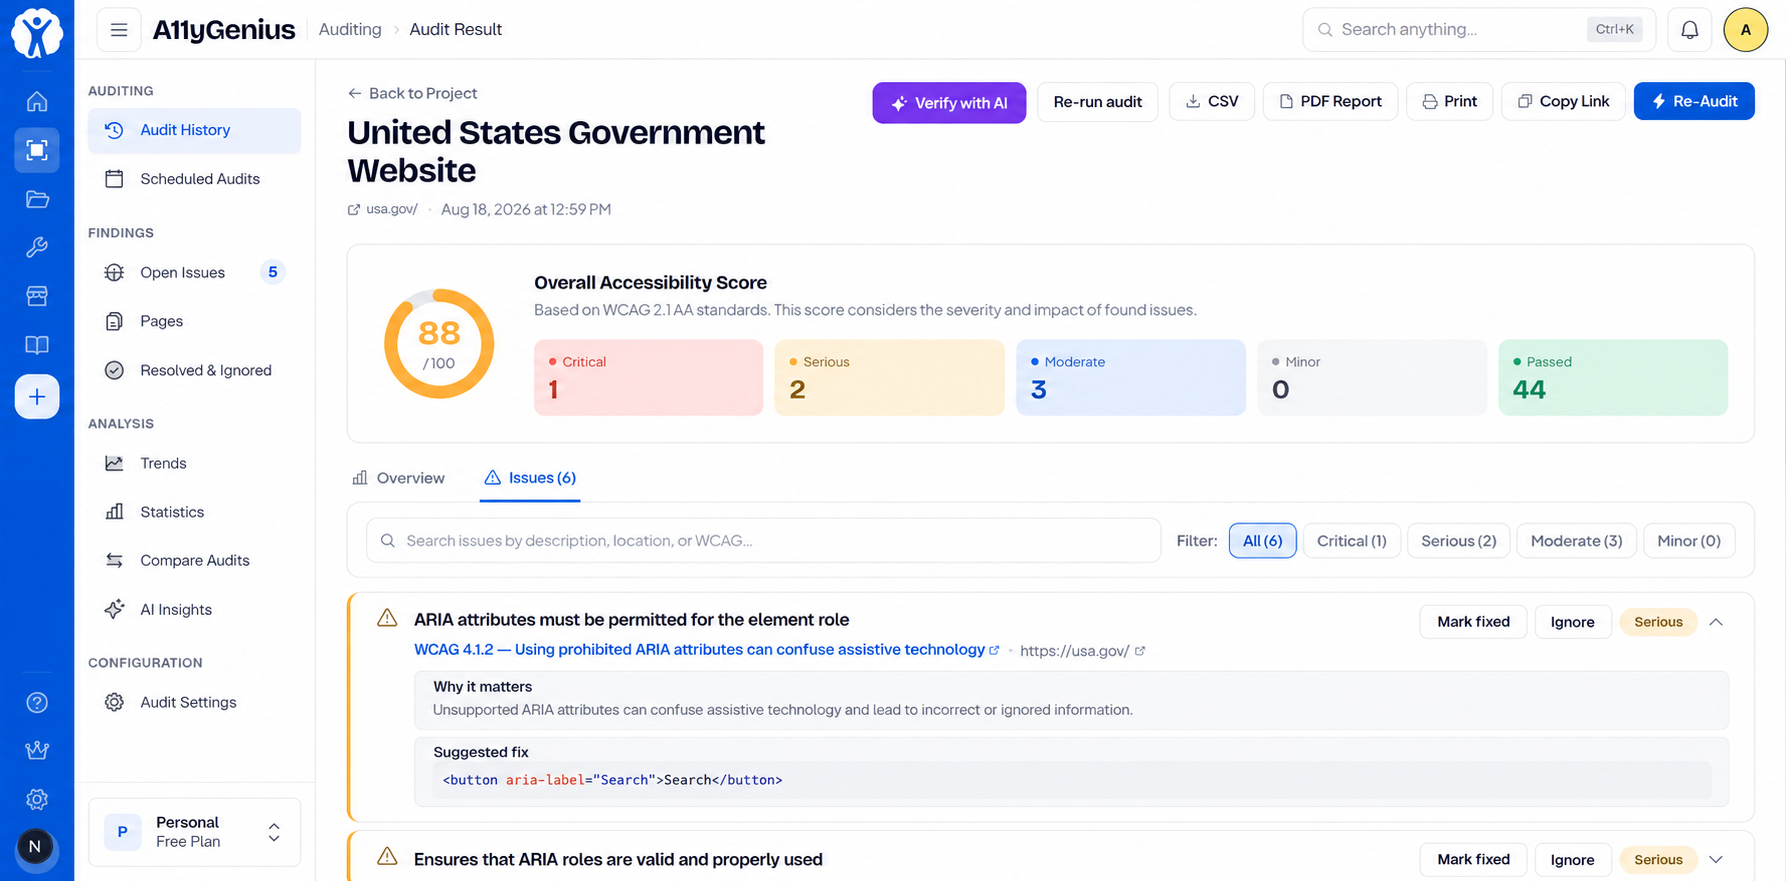
Task: Open the help question mark icon
Action: coord(37,703)
